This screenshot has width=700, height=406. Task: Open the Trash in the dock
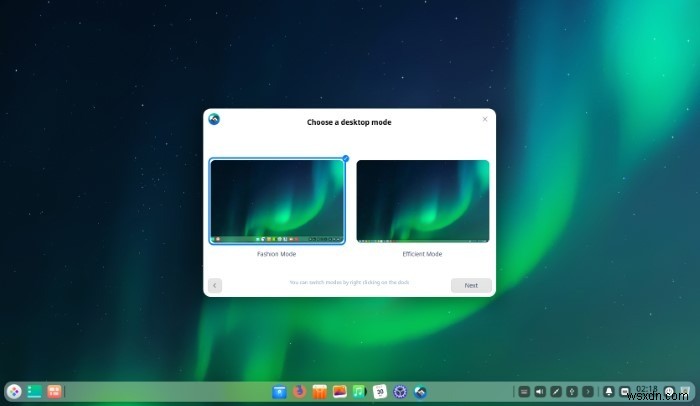tap(685, 392)
